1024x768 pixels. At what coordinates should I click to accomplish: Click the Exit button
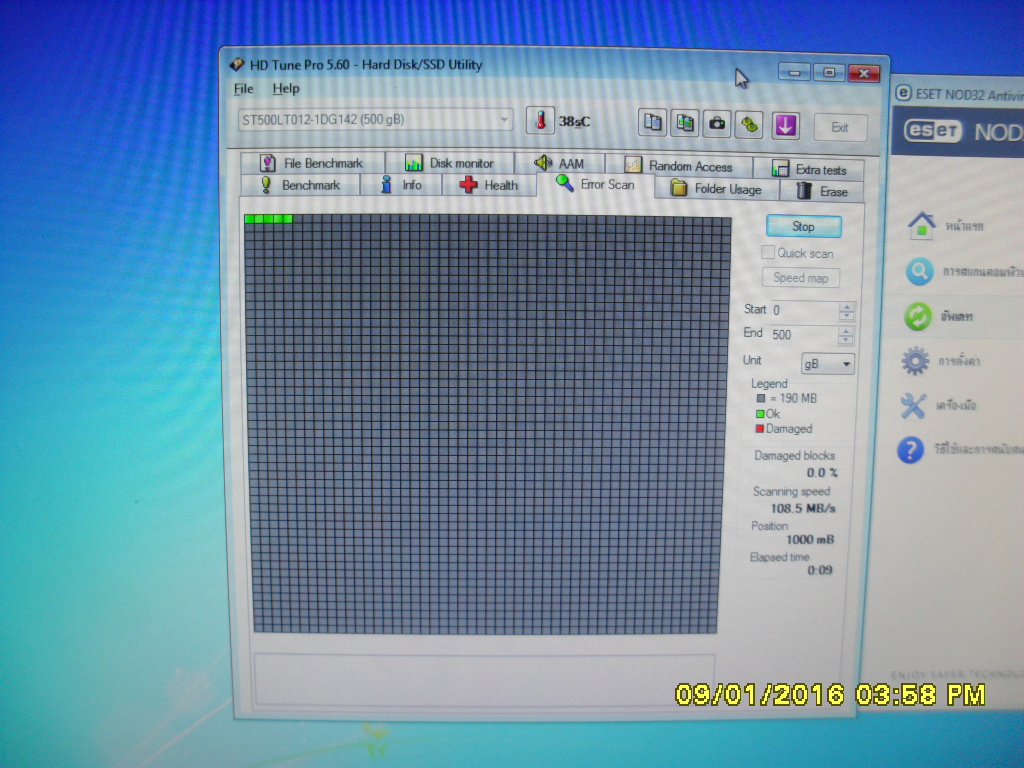coord(840,127)
